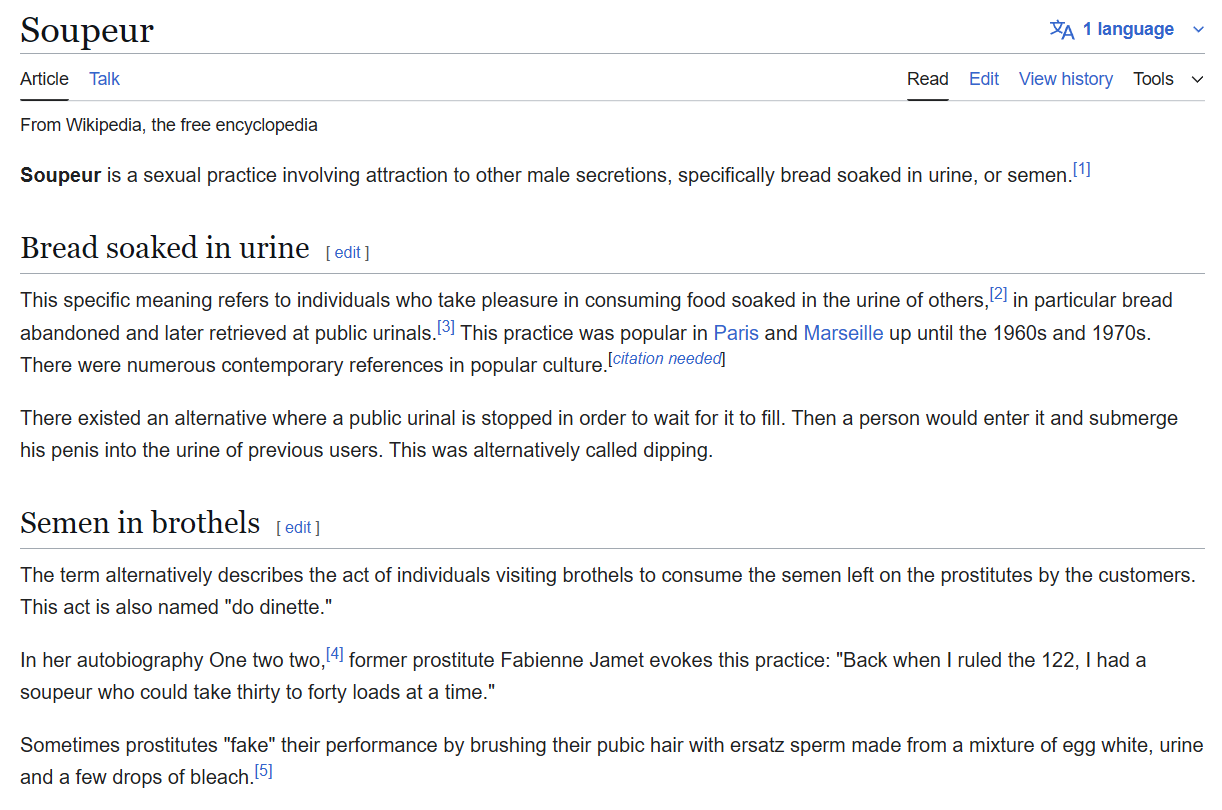Click the language translation icon

click(1061, 29)
